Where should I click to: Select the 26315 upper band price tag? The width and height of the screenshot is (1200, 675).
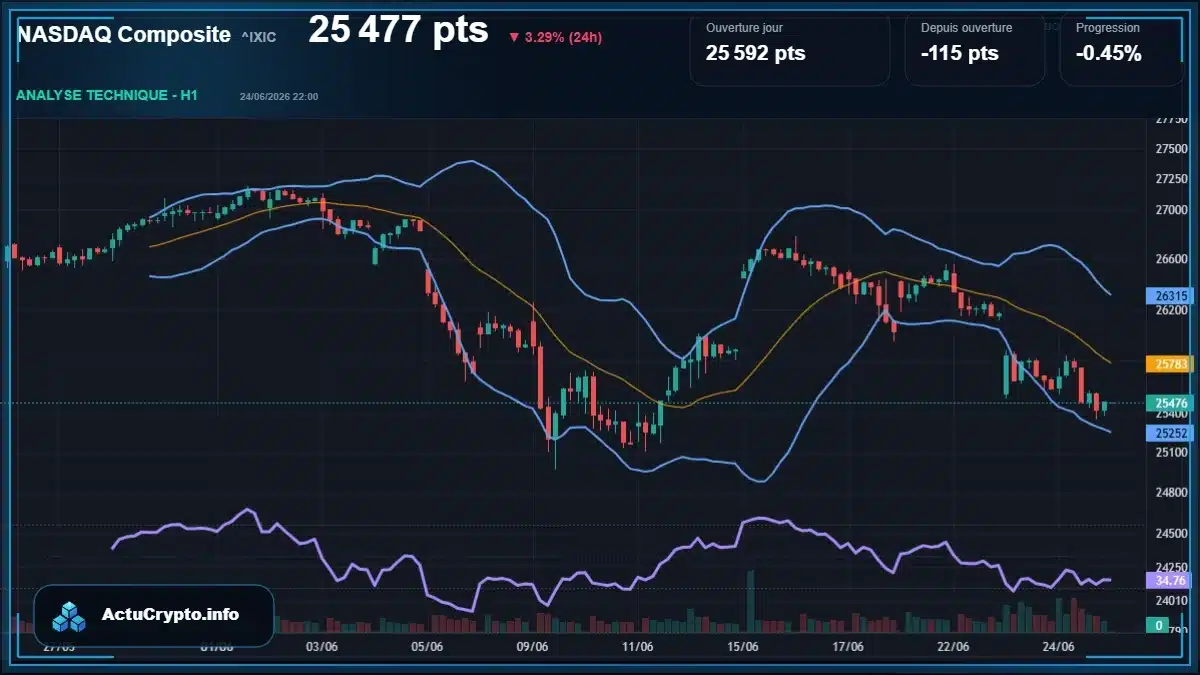coord(1169,296)
